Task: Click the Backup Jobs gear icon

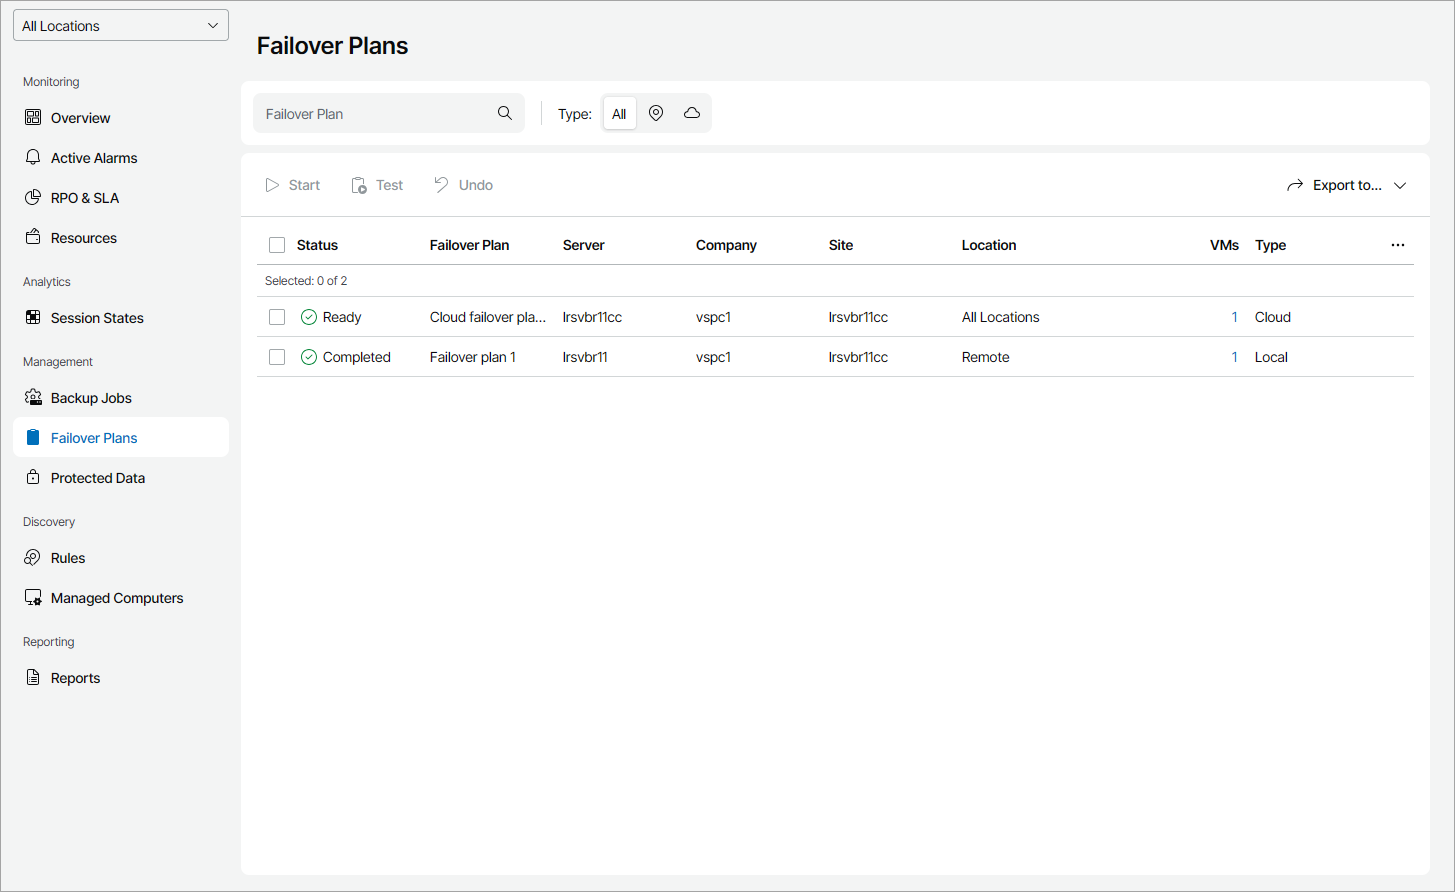Action: coord(33,398)
